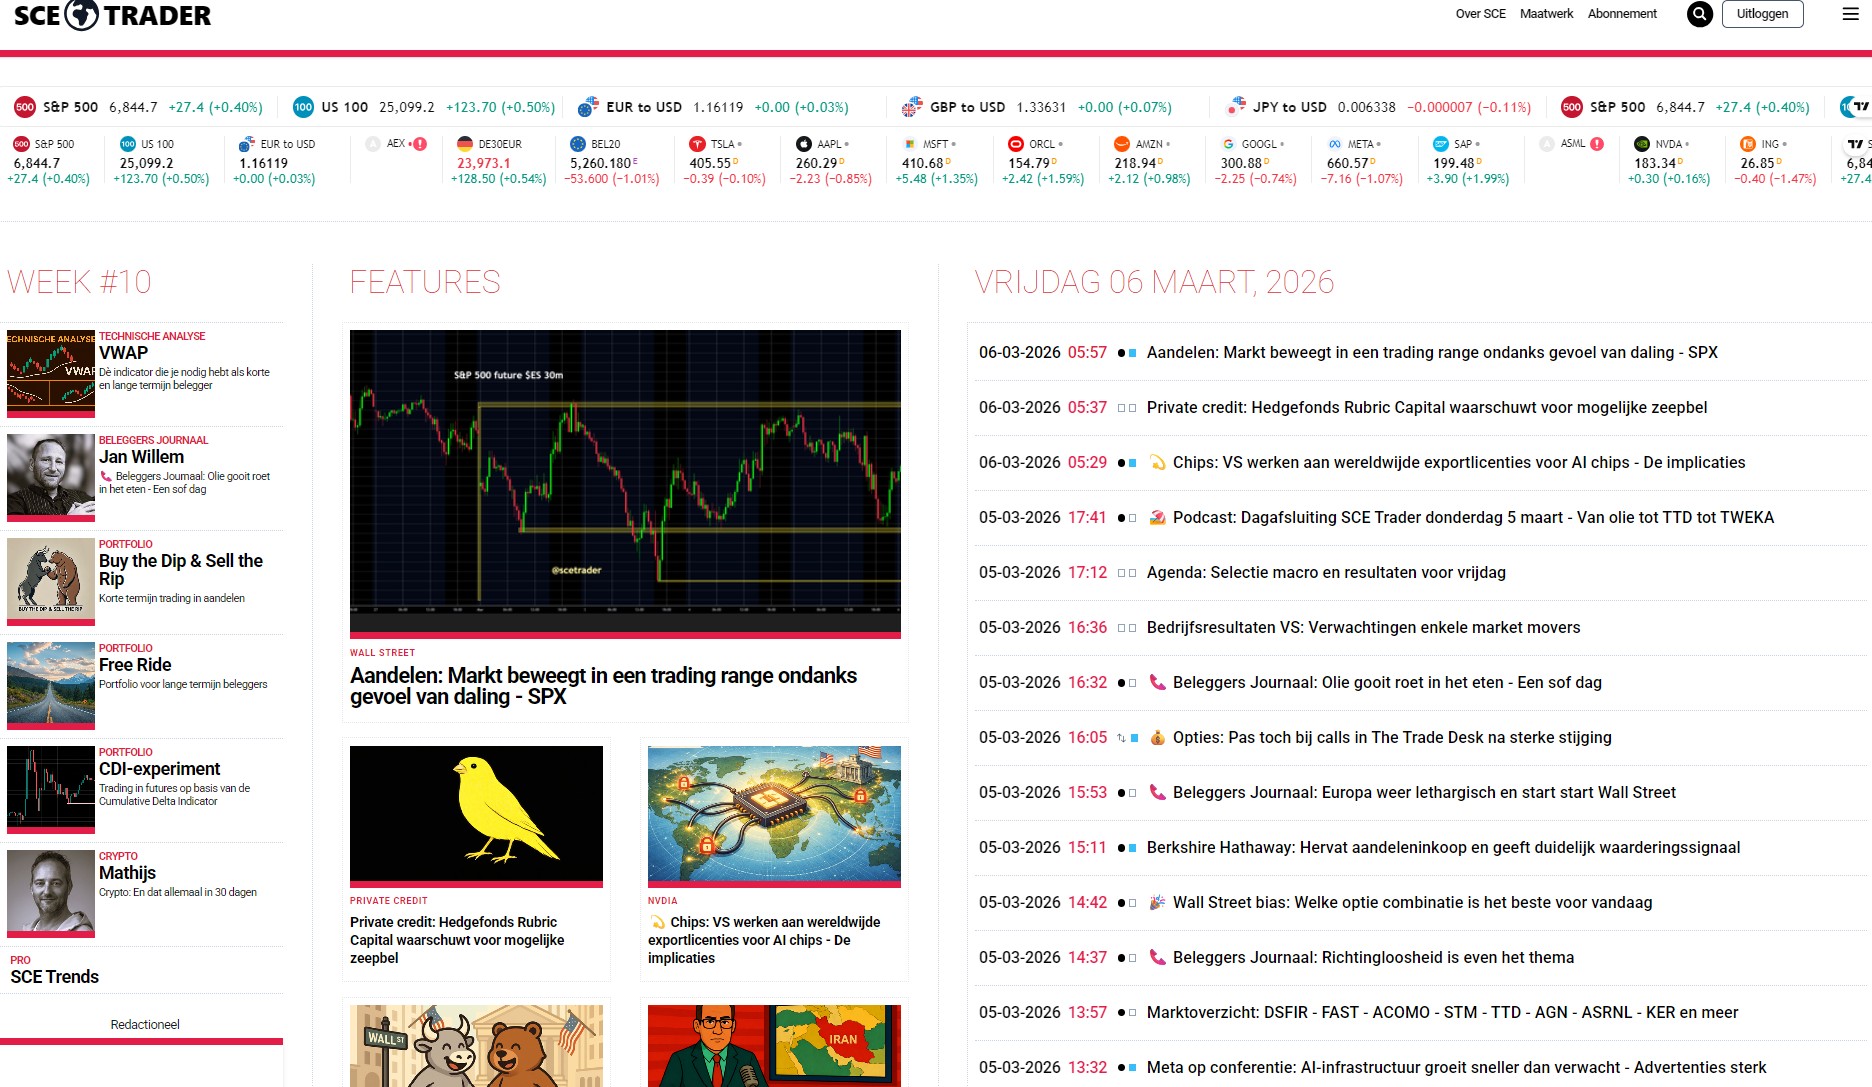Select the AMZN ticker logo
1872x1087 pixels.
coord(1122,144)
